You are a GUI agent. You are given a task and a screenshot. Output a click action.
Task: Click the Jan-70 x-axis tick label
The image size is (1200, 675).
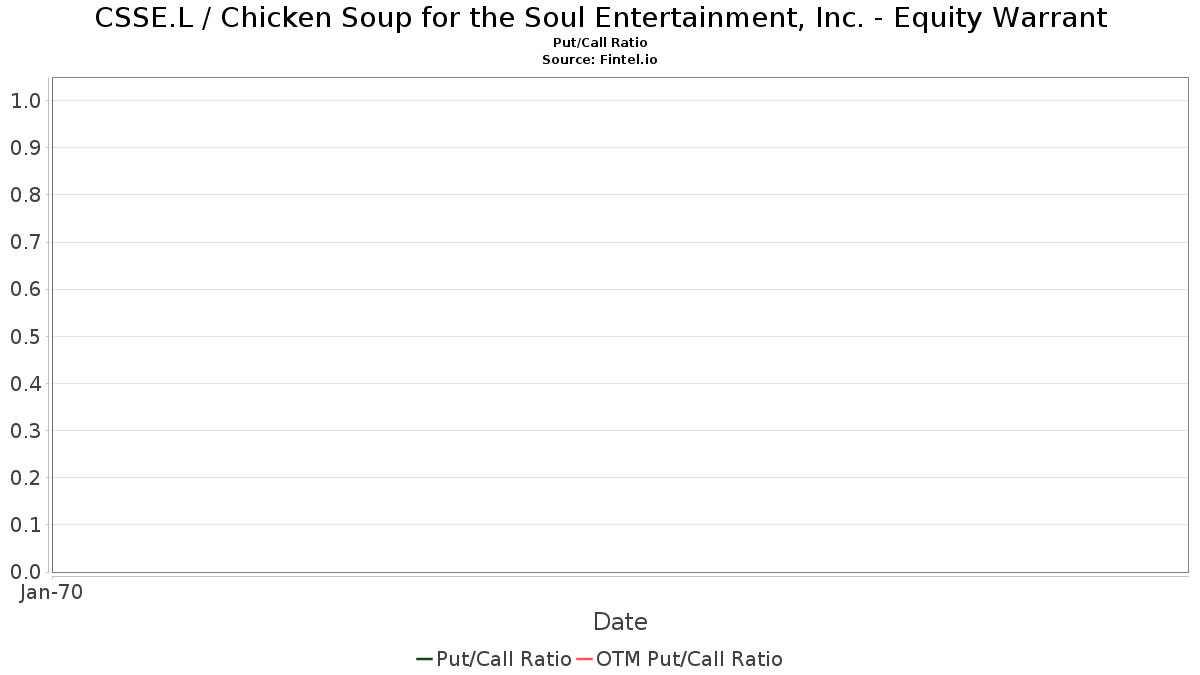point(51,592)
